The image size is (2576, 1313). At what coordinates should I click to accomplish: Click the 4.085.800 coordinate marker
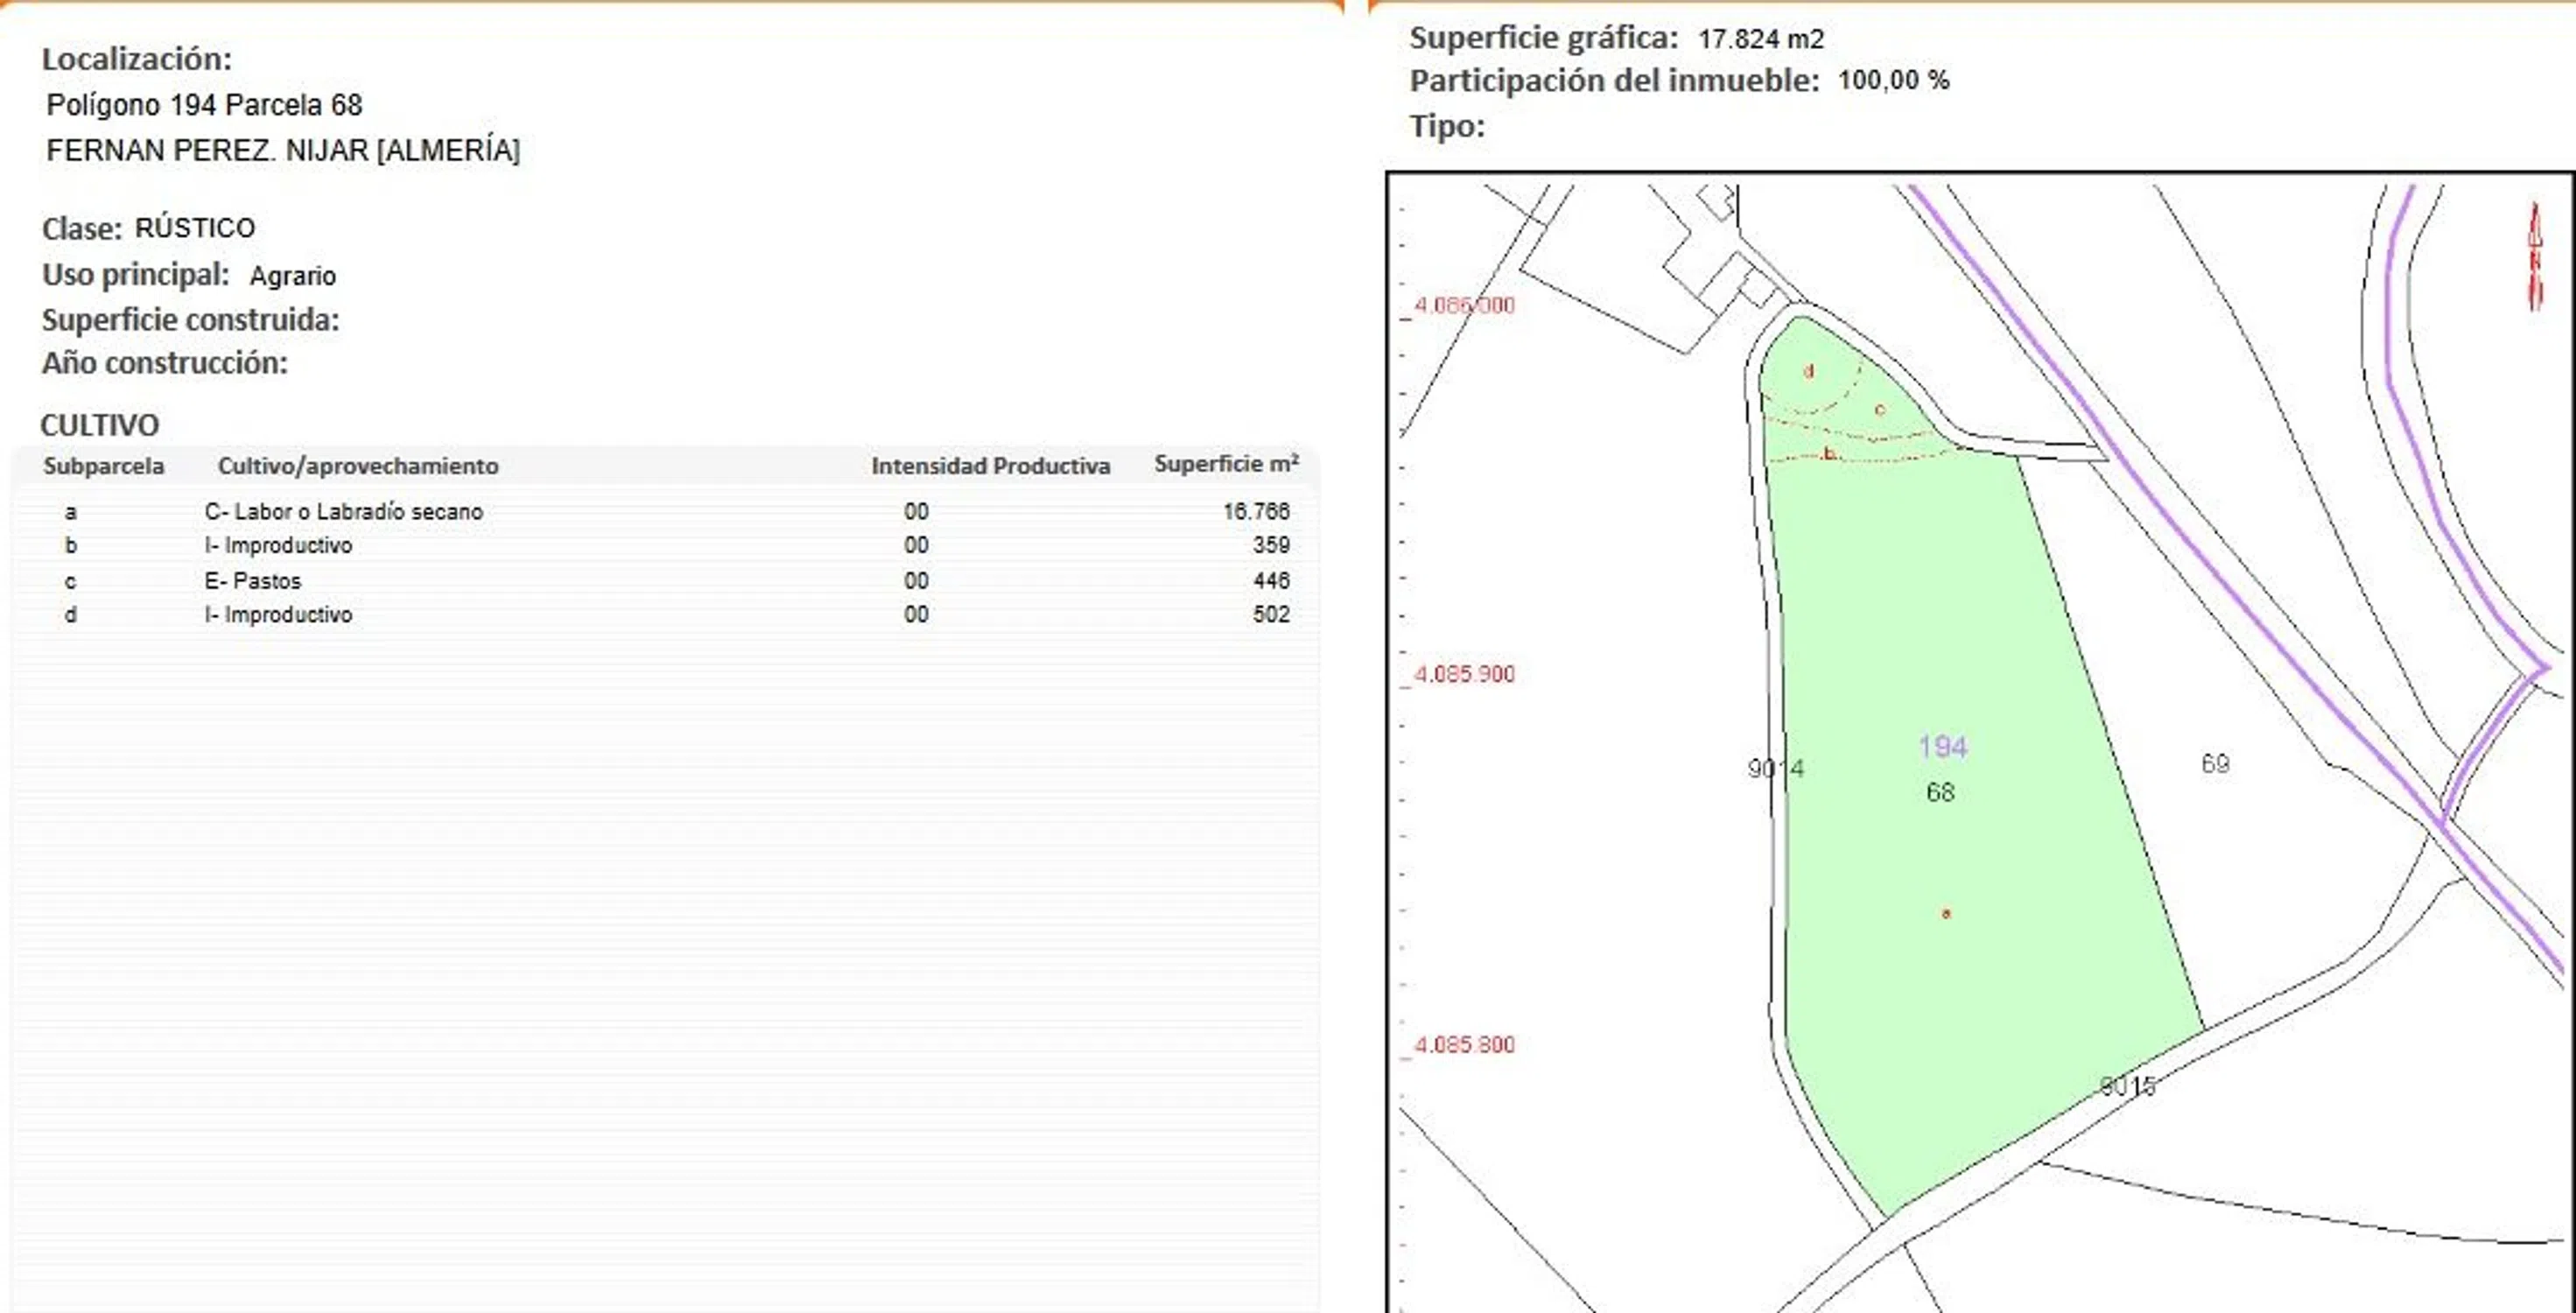pyautogui.click(x=1464, y=1044)
